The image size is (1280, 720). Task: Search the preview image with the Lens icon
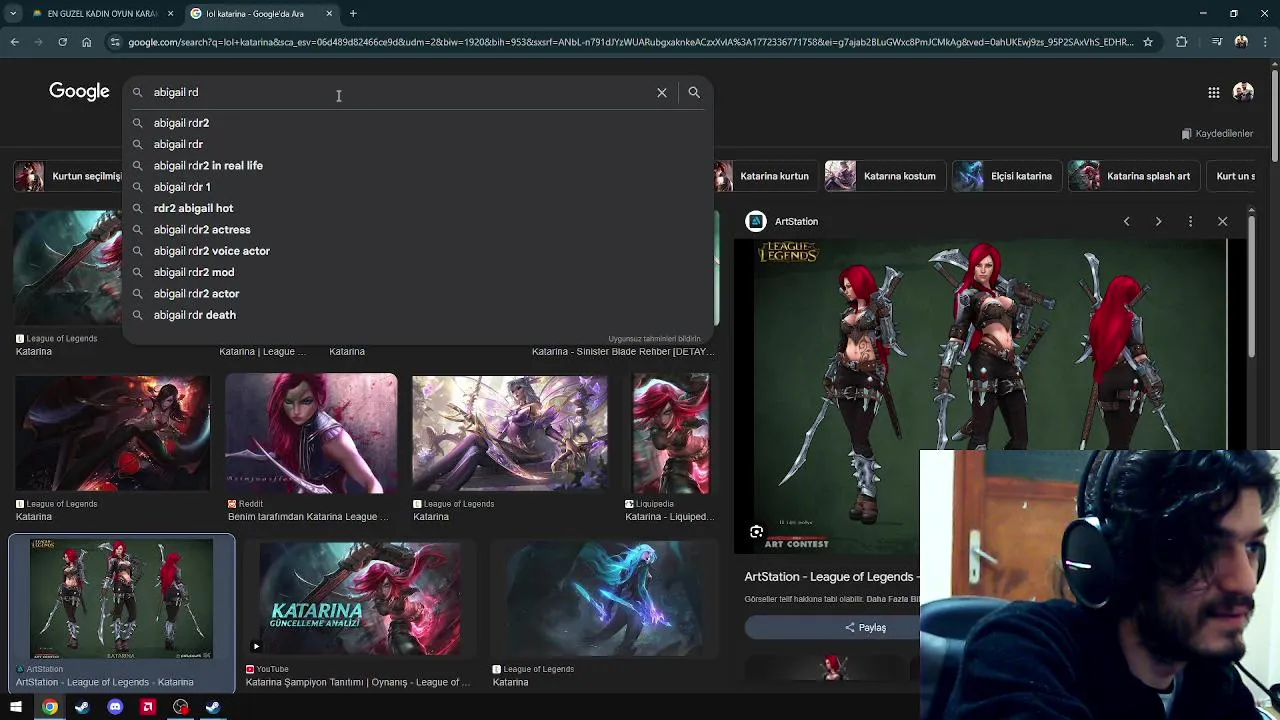[x=757, y=532]
